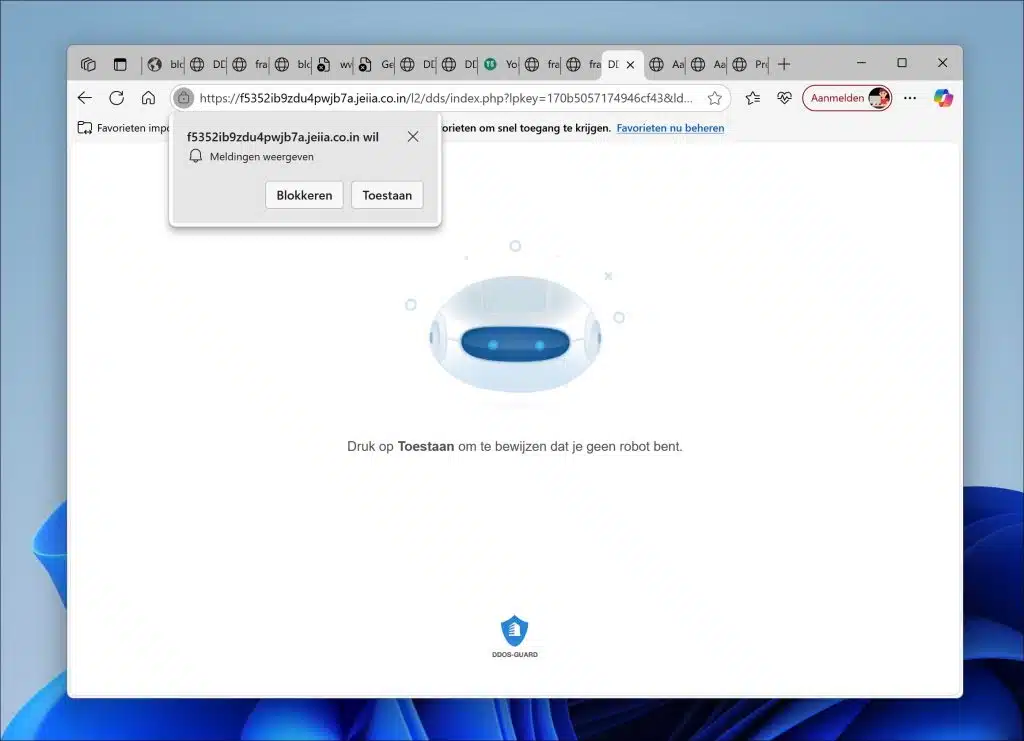Close the active DDoS tab
Image resolution: width=1024 pixels, height=741 pixels.
coord(630,64)
